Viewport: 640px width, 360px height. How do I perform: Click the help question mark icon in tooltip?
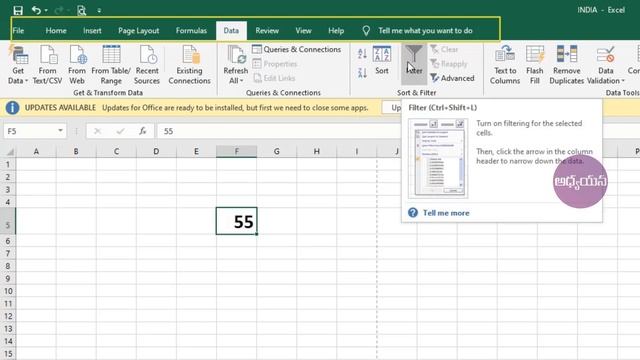pos(413,213)
